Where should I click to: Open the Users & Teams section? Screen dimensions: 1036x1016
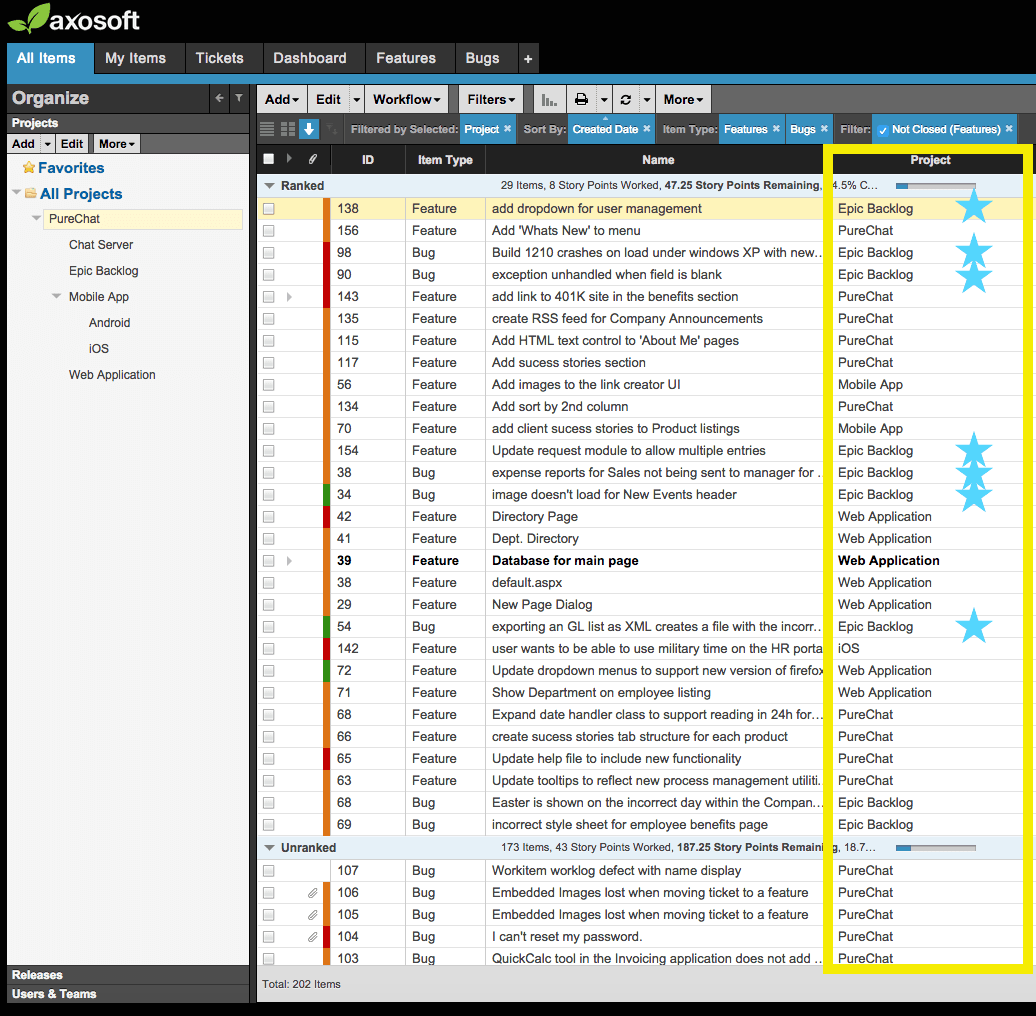(127, 994)
